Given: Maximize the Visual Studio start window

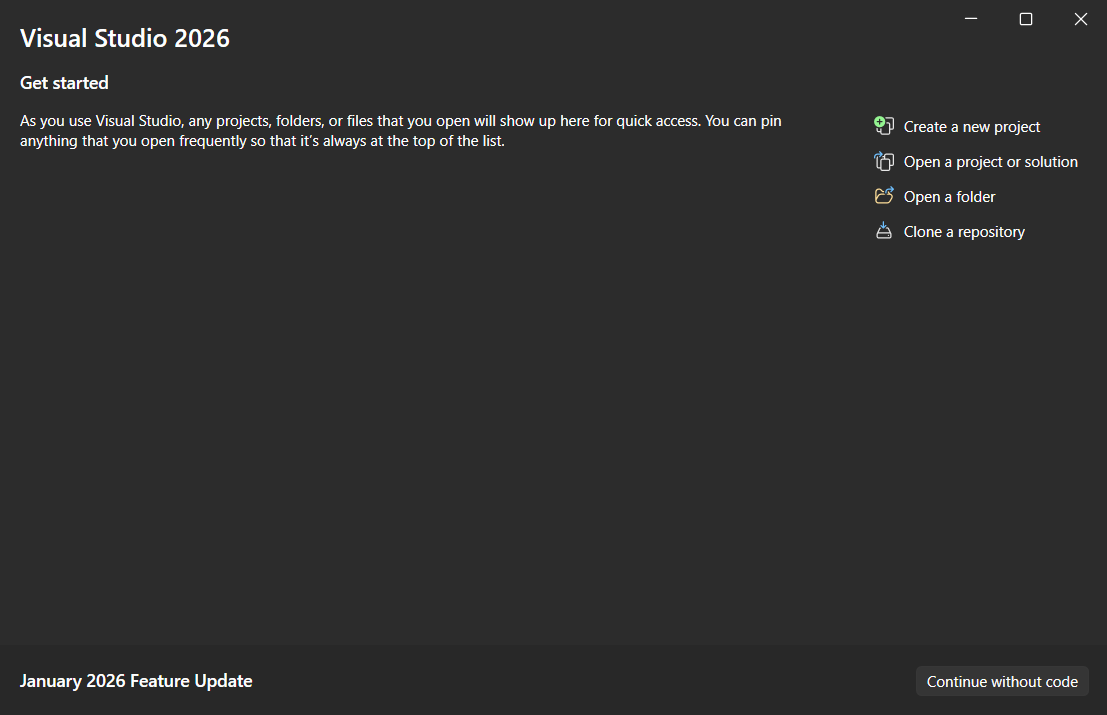Looking at the screenshot, I should pos(1026,19).
